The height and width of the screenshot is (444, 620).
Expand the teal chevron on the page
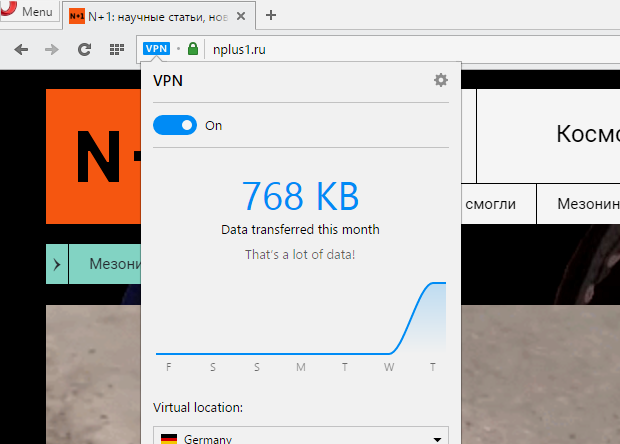coord(57,264)
